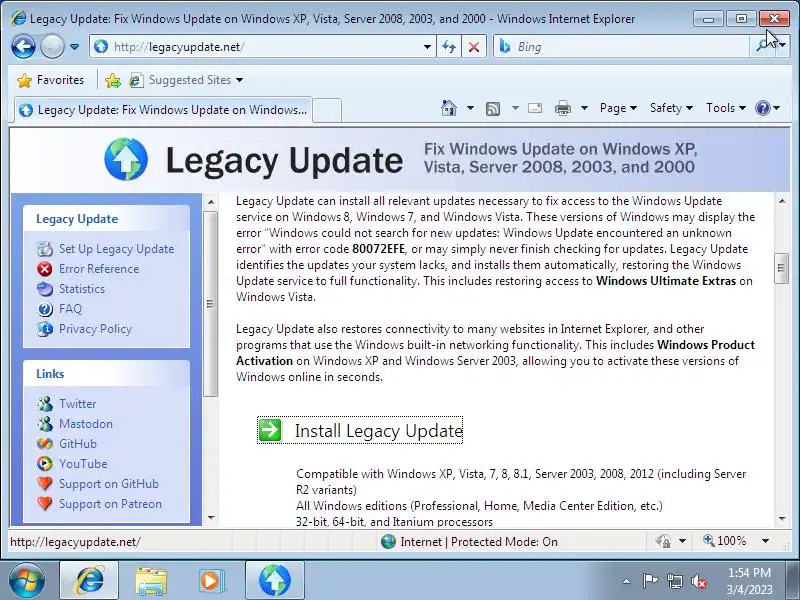800x600 pixels.
Task: Click the Forward navigation button
Action: 52,47
